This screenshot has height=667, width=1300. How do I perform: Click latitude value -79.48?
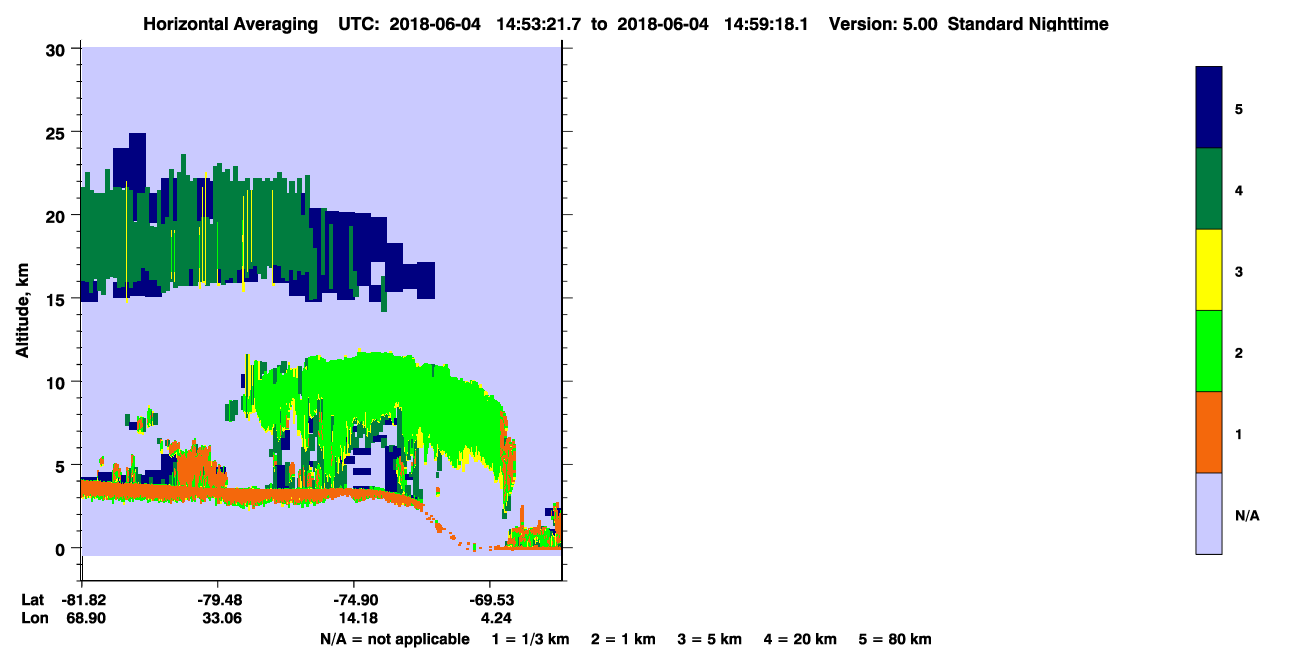218,600
